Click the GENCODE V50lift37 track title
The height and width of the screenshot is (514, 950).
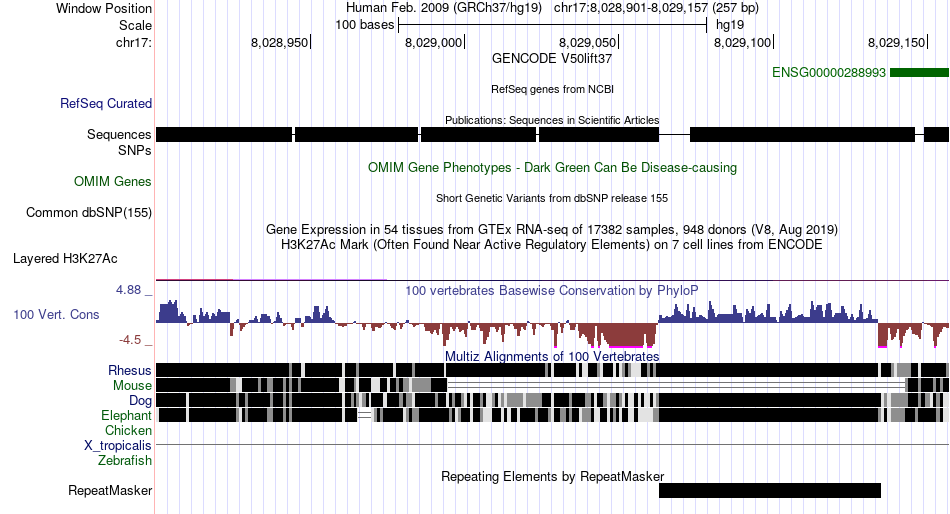pyautogui.click(x=552, y=59)
